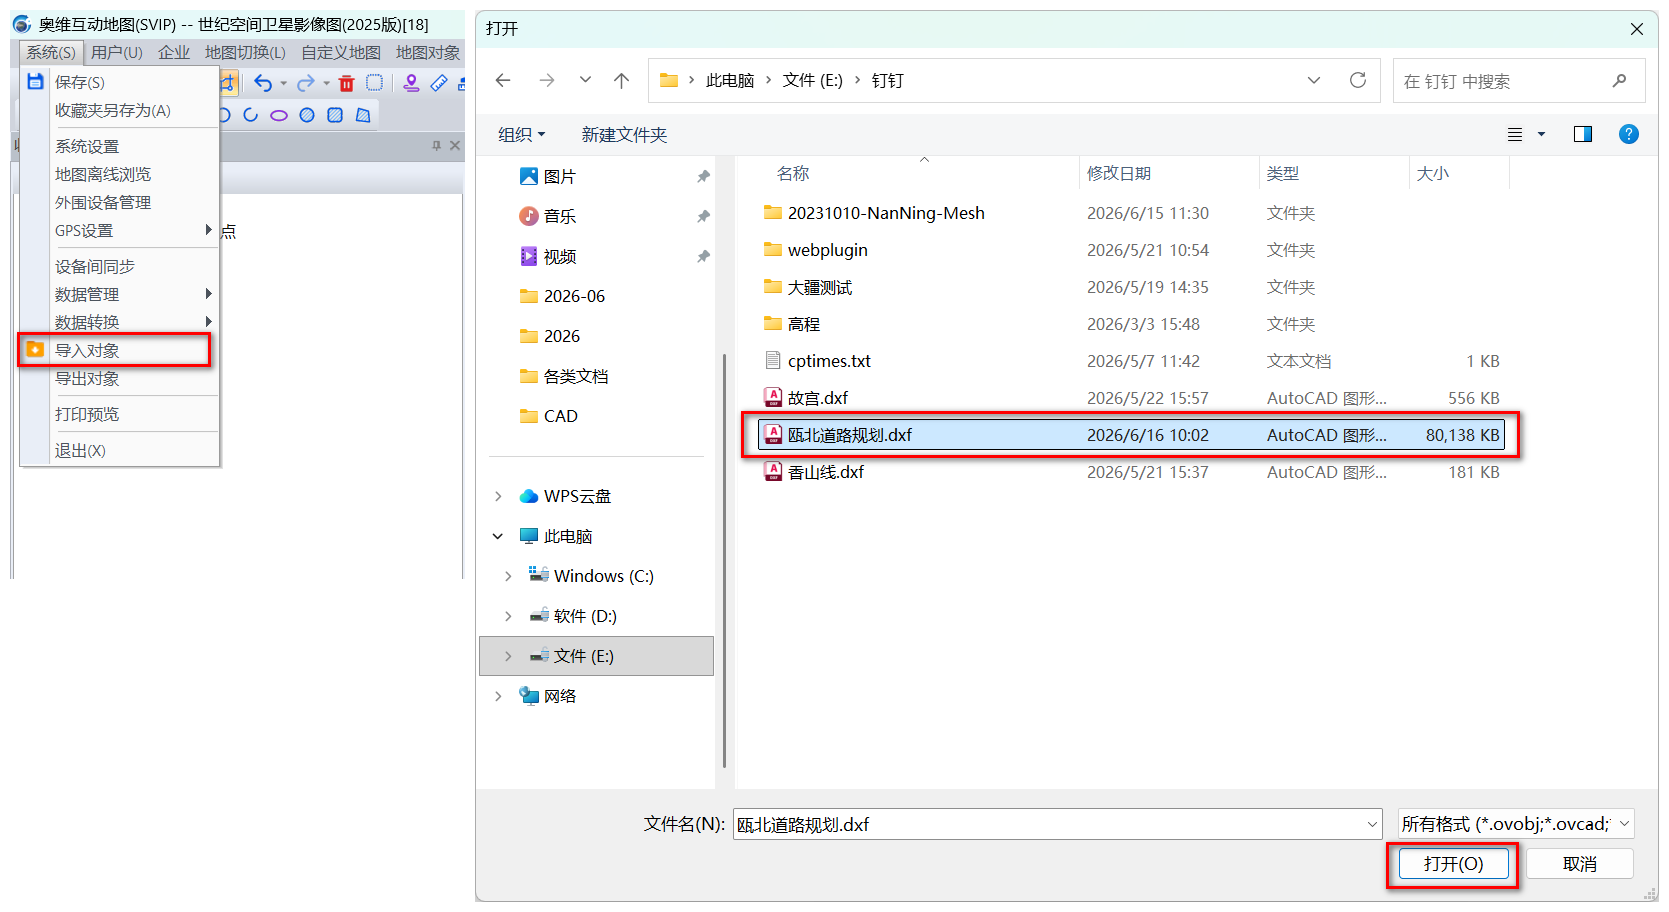Viewport: 1669px width, 912px height.
Task: Expand the Windows (C:) drive node
Action: [508, 576]
